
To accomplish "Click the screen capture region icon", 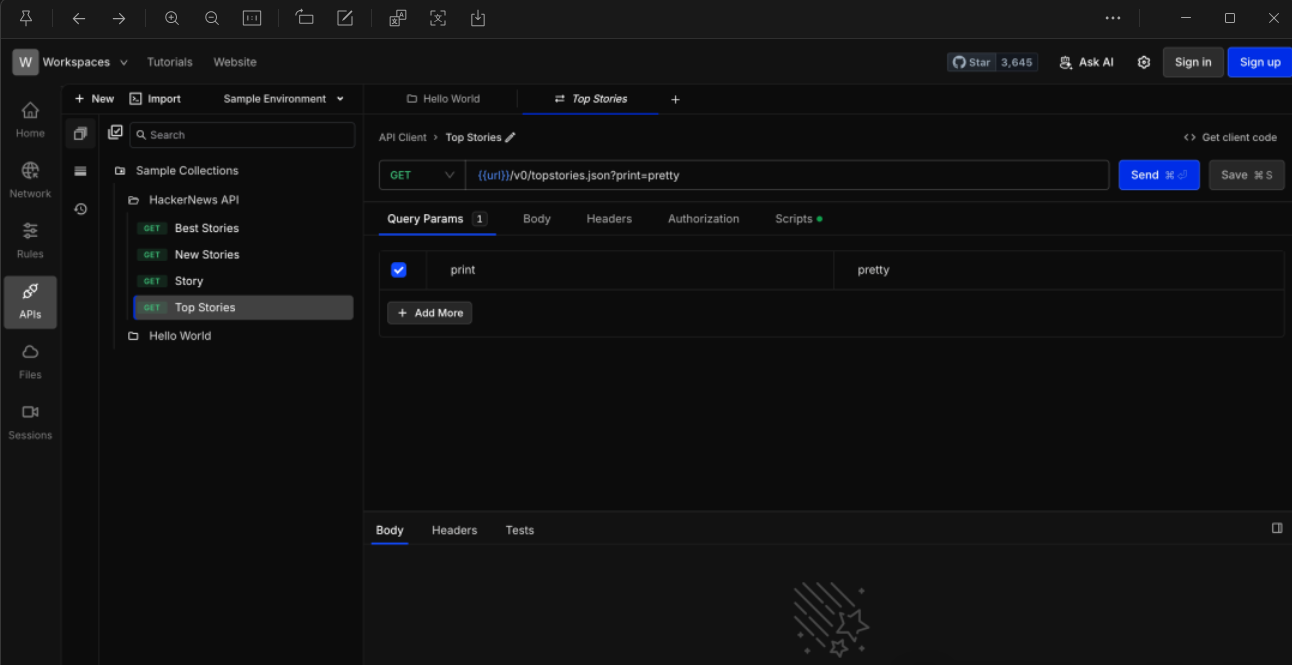I will coord(438,18).
